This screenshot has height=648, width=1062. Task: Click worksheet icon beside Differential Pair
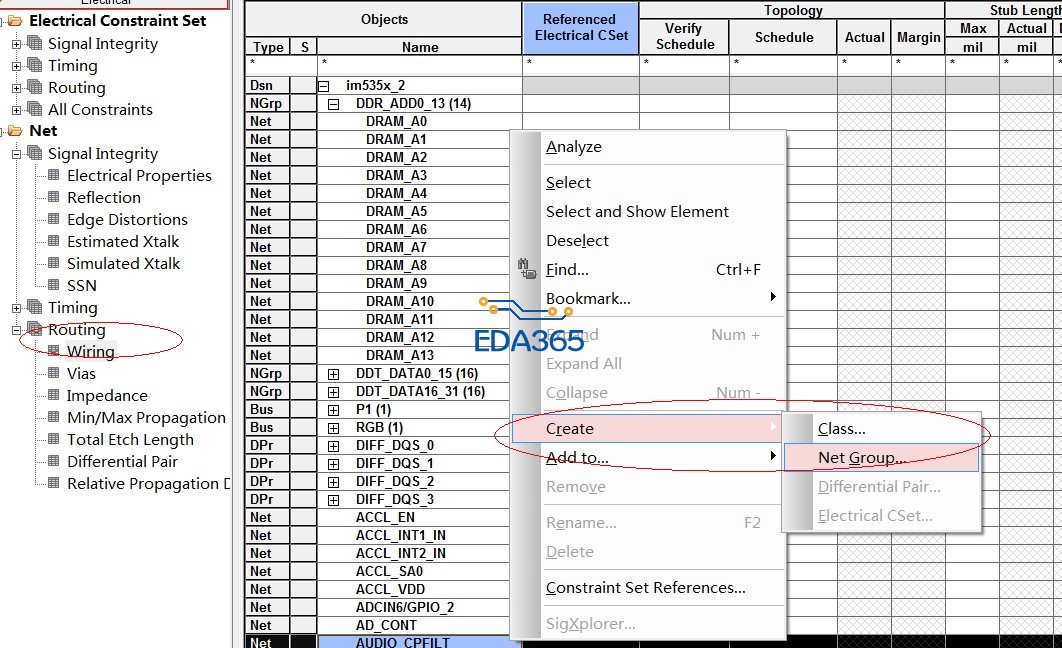54,461
